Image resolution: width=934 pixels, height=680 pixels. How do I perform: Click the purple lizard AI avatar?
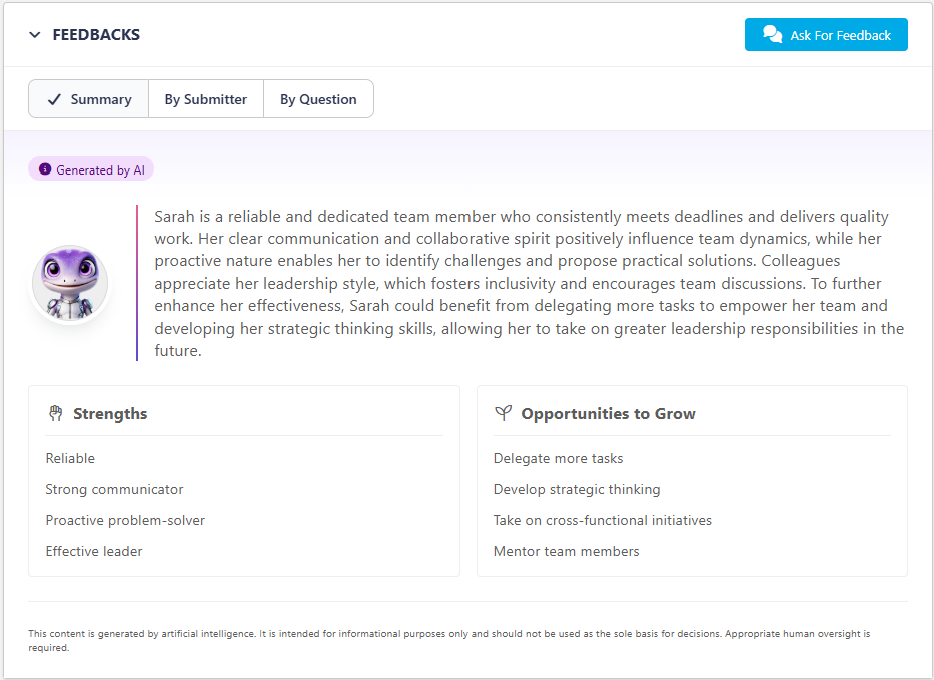70,284
